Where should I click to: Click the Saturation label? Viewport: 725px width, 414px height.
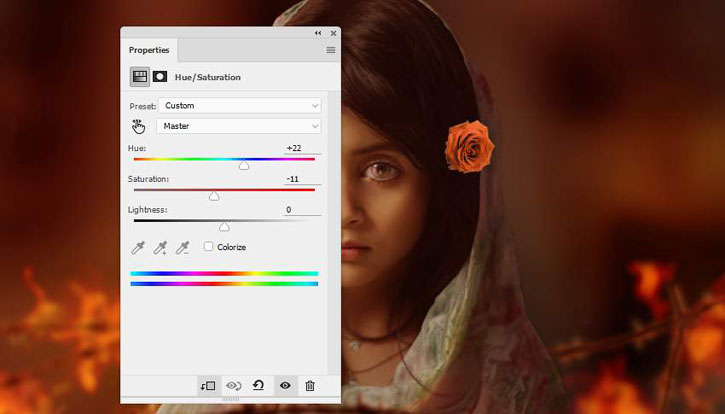click(x=148, y=179)
